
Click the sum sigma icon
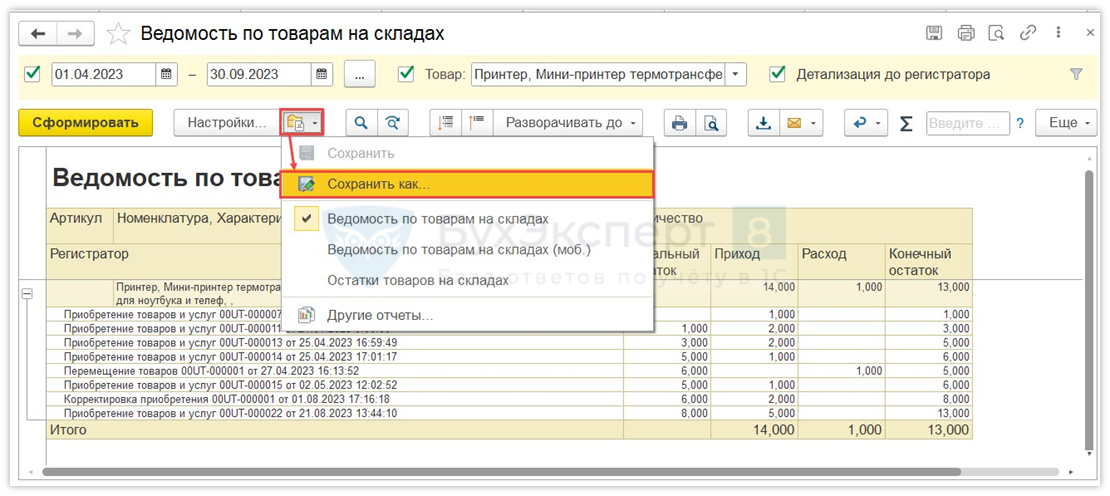(906, 123)
